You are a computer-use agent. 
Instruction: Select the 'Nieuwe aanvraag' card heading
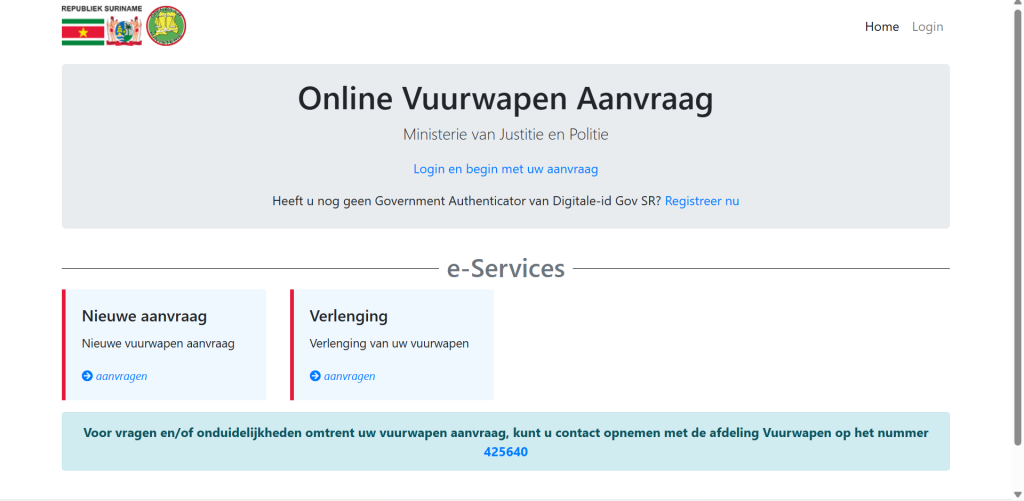click(x=144, y=316)
